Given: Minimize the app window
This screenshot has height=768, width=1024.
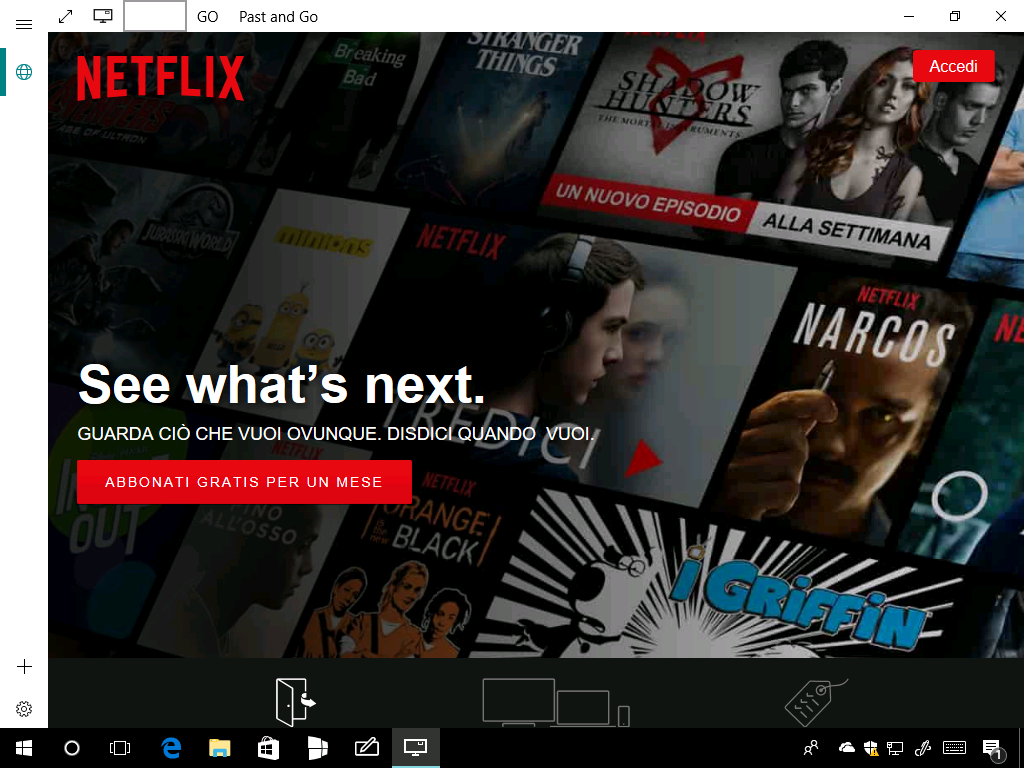Looking at the screenshot, I should [x=909, y=16].
